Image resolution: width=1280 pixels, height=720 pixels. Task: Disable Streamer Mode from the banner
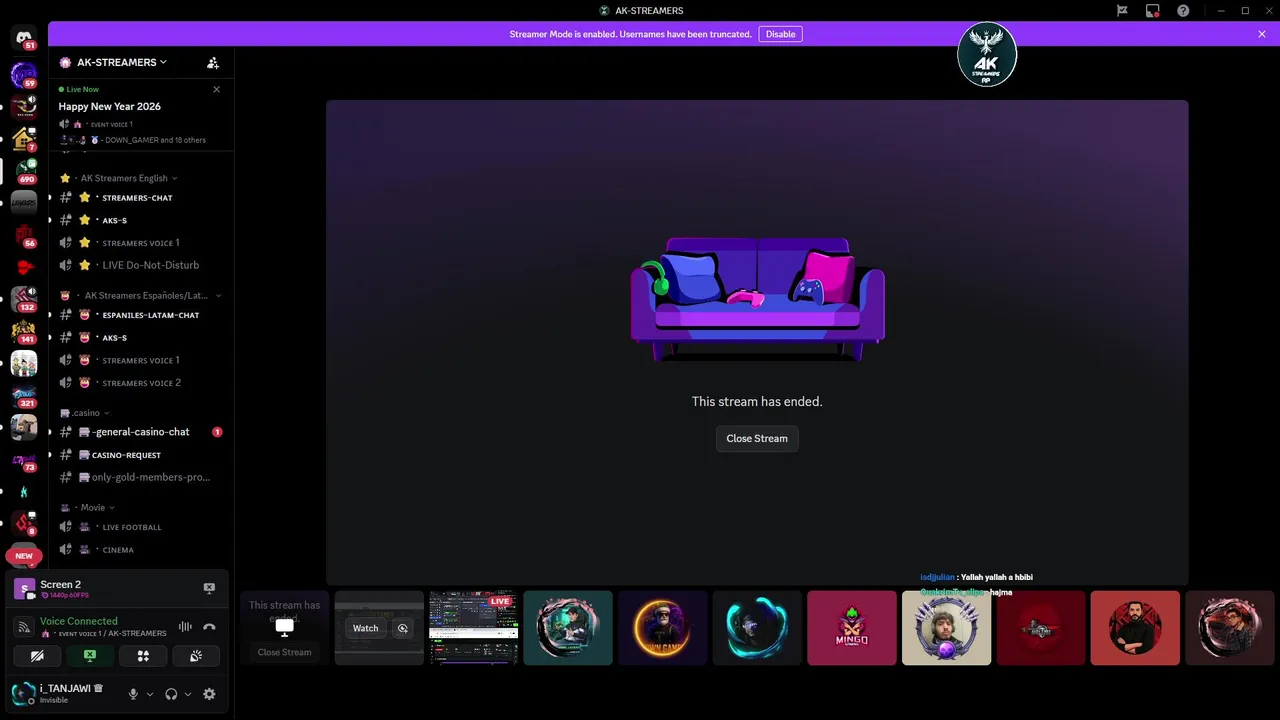(x=780, y=34)
